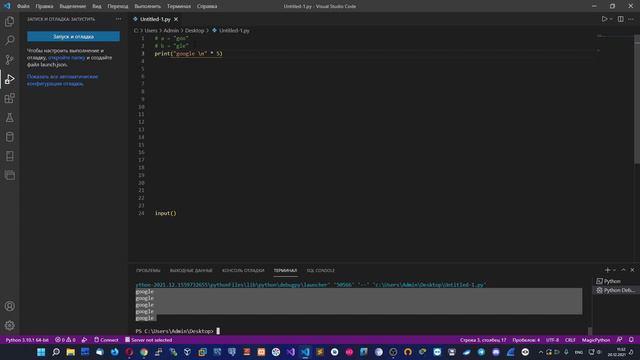Open the Вид menu

(x=97, y=6)
